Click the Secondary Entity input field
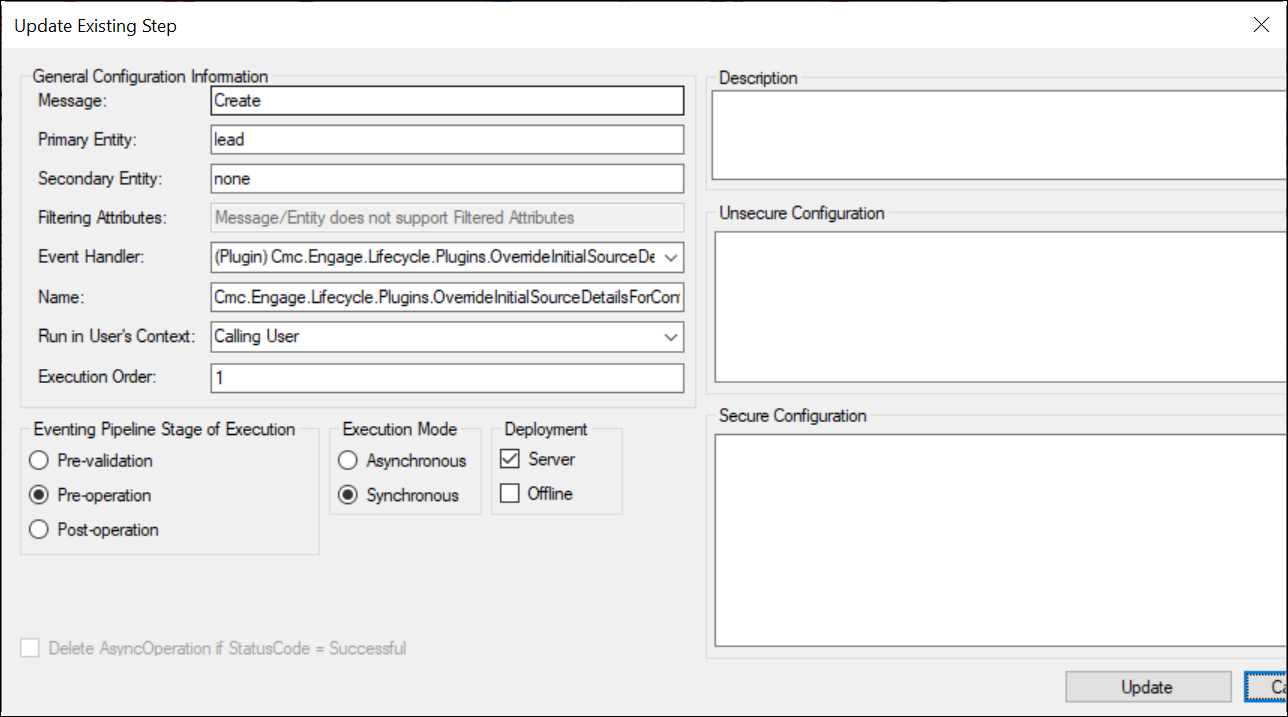1288x717 pixels. pos(447,179)
